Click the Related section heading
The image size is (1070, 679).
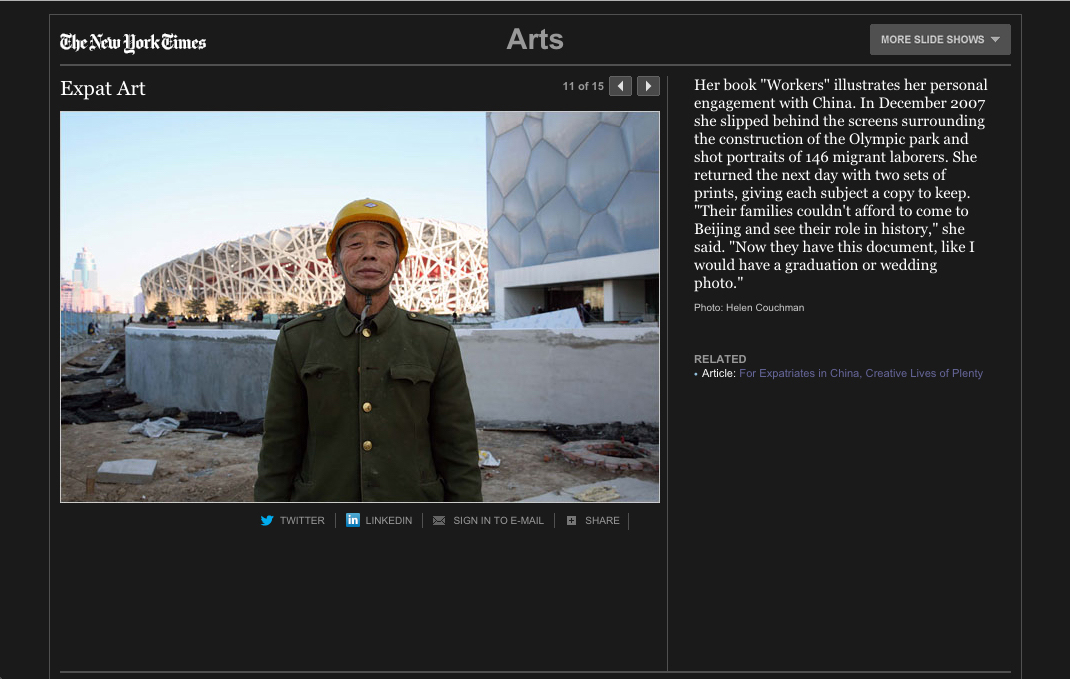[x=720, y=359]
